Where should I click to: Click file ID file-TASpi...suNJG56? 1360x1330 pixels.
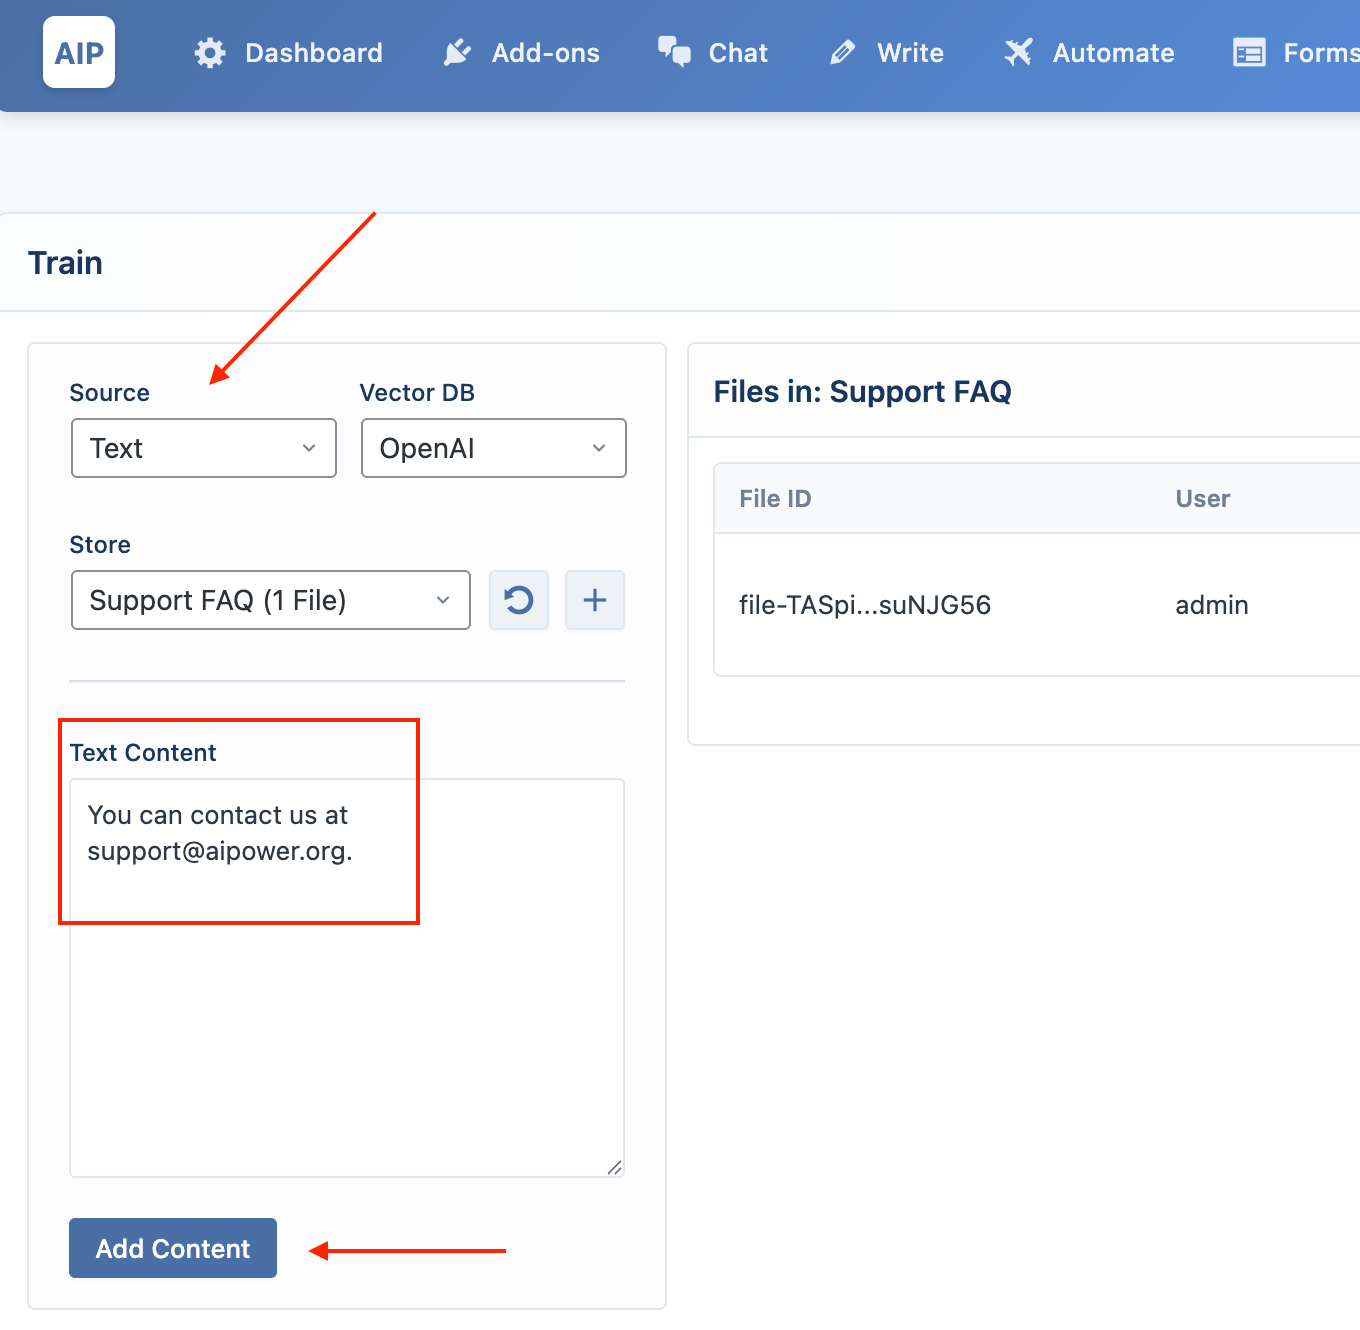pyautogui.click(x=865, y=605)
